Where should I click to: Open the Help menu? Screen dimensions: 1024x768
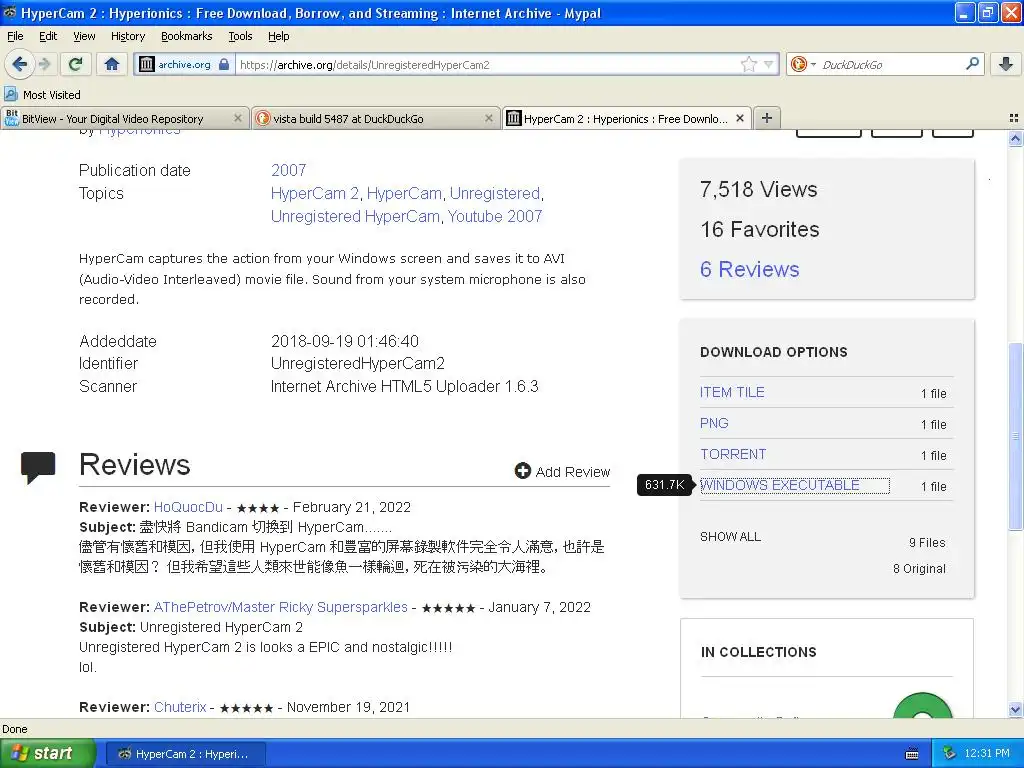click(279, 36)
